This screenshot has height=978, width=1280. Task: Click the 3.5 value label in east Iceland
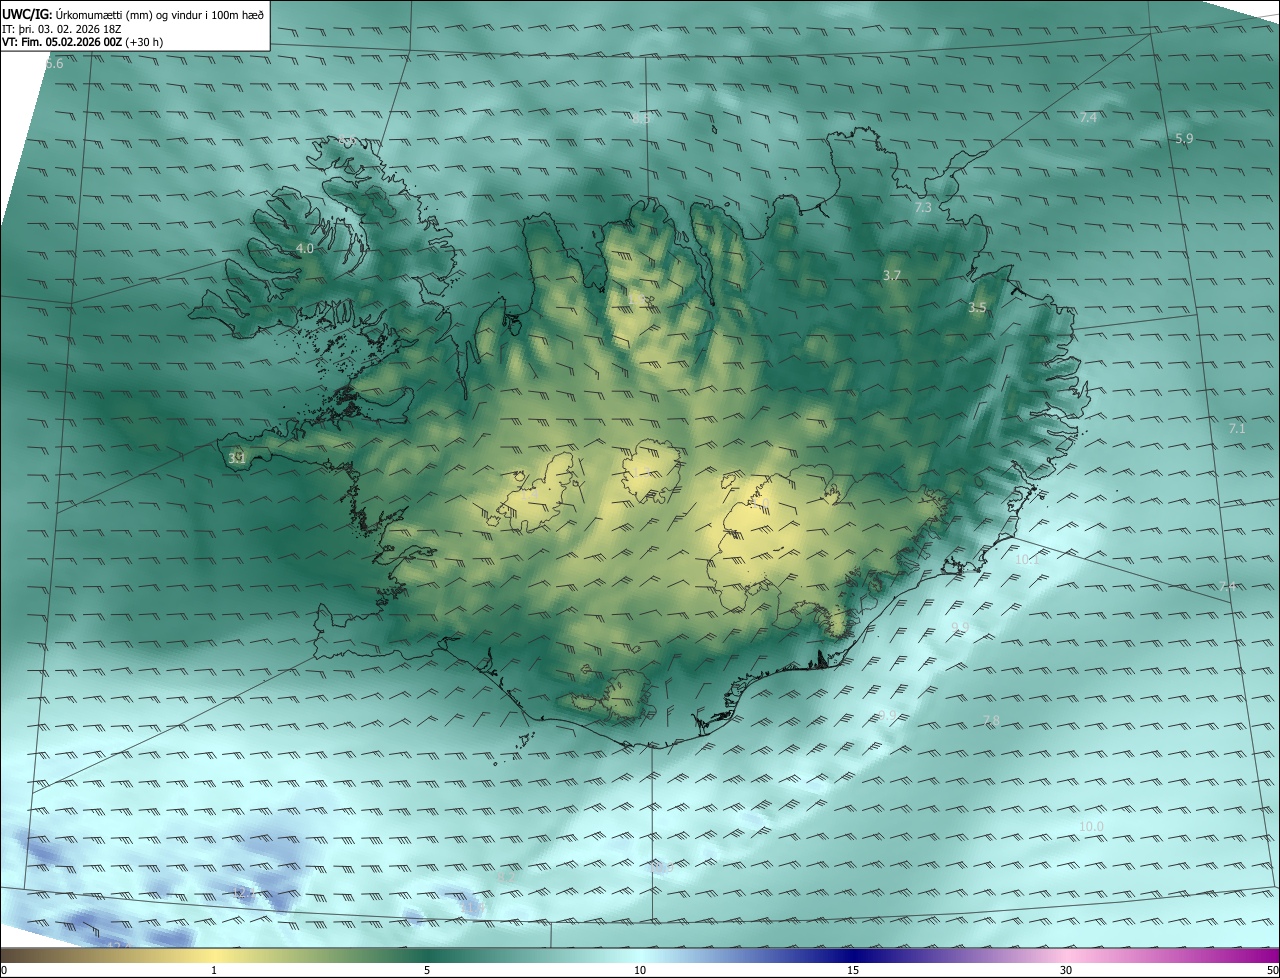pos(977,308)
